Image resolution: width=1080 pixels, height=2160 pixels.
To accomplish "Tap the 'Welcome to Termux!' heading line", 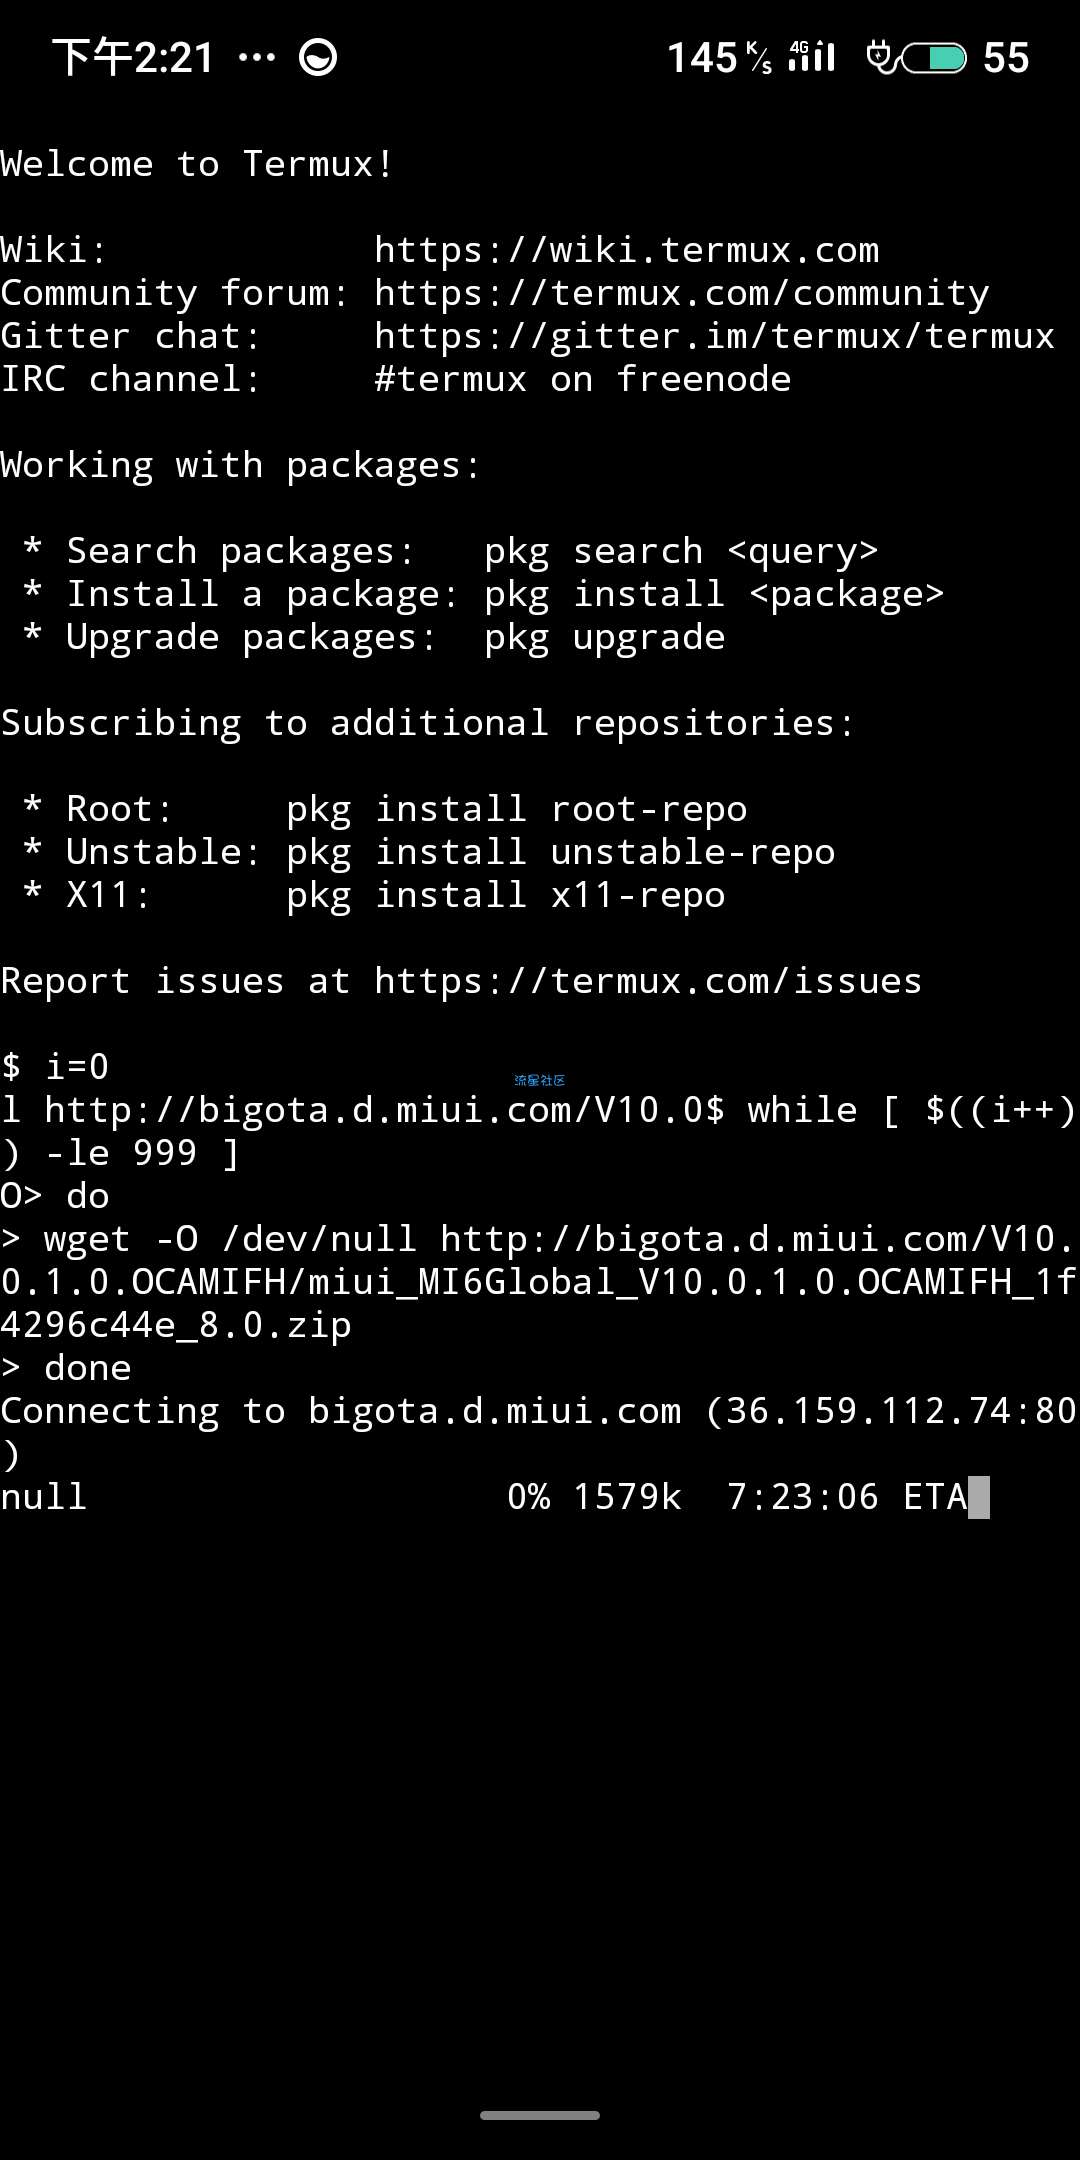I will click(197, 164).
